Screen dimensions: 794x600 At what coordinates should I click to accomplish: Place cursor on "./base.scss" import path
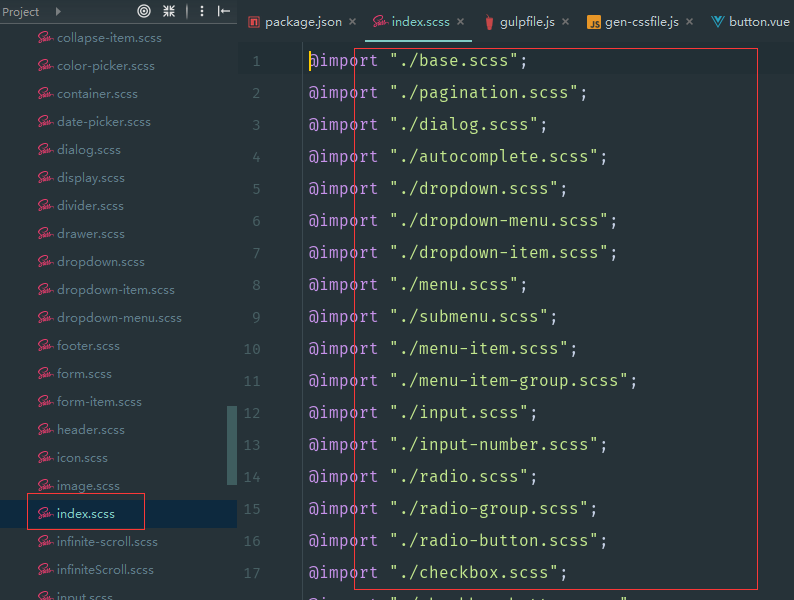tap(454, 61)
